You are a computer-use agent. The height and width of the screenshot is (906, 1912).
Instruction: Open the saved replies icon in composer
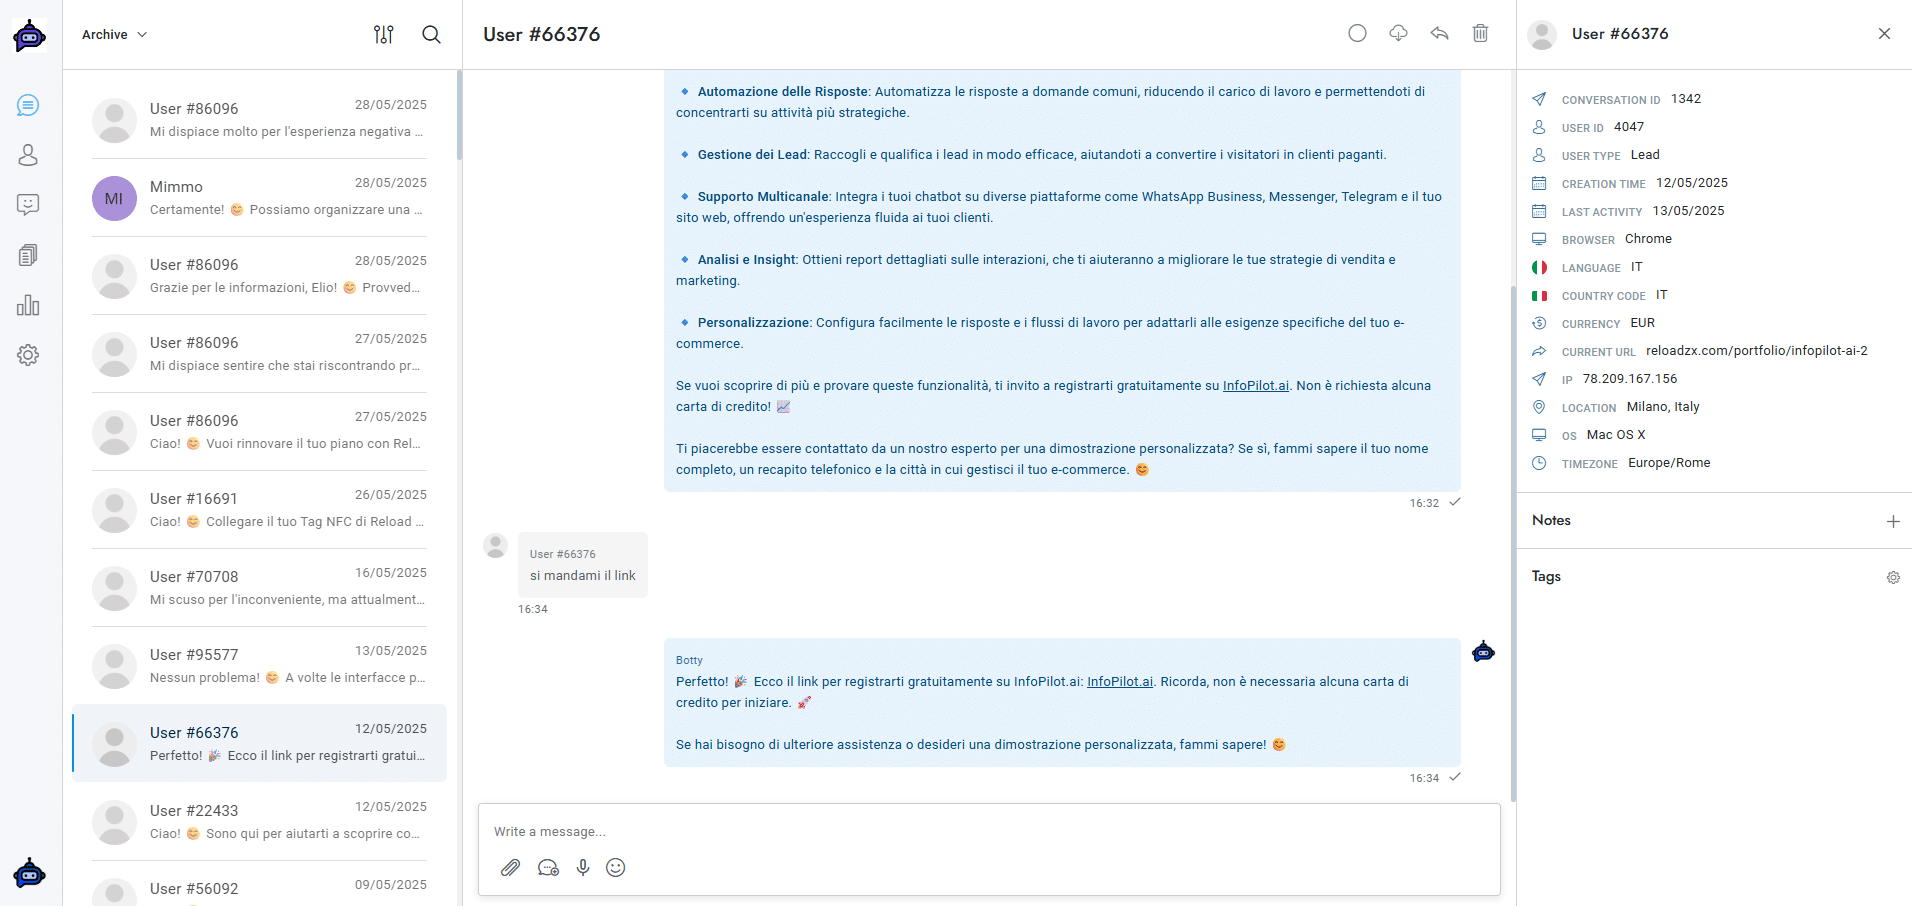[548, 868]
